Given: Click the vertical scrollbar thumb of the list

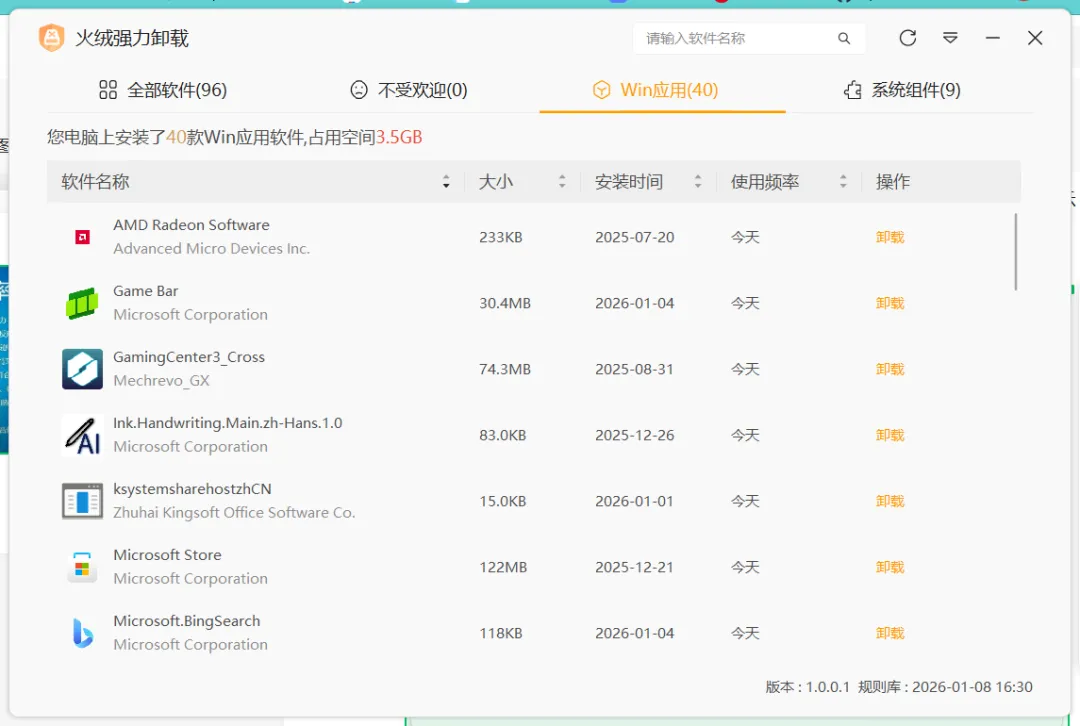Looking at the screenshot, I should [1015, 251].
